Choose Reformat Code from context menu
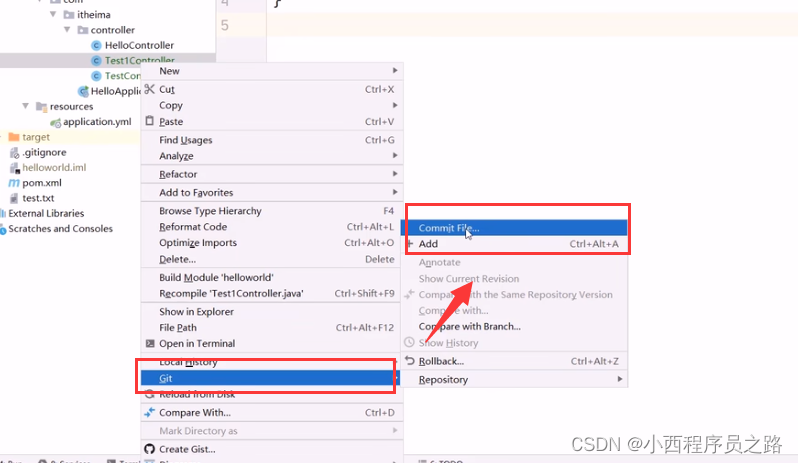 [272, 227]
